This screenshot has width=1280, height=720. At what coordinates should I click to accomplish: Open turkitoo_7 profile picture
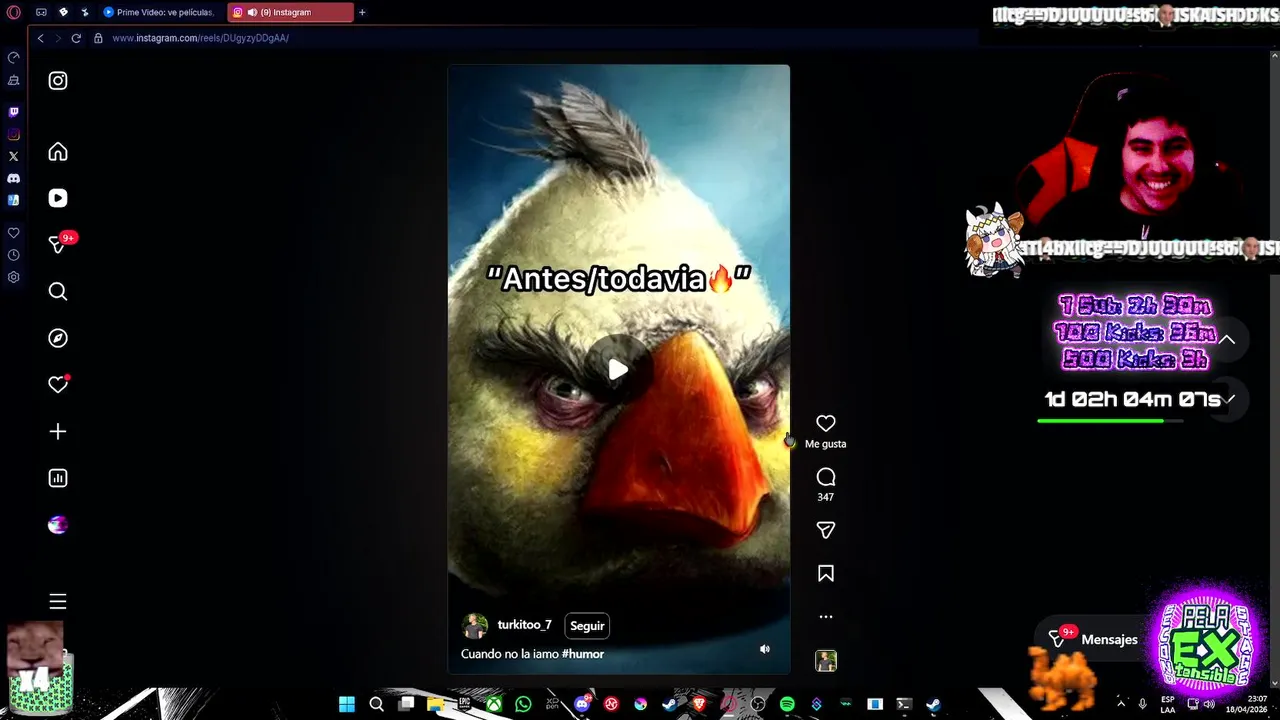click(475, 626)
